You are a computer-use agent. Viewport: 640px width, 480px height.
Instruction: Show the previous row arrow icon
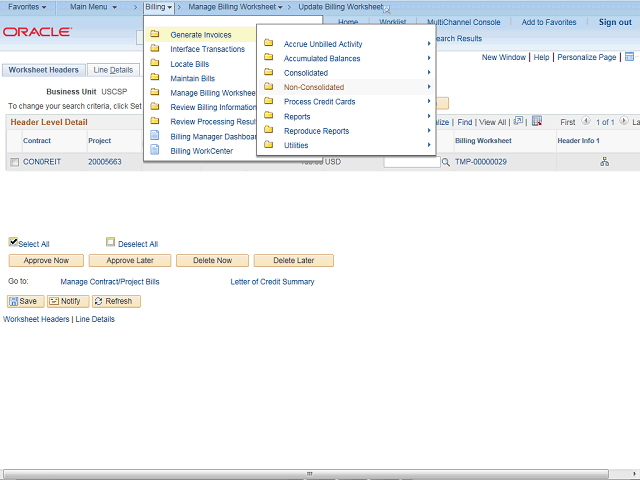pos(586,120)
